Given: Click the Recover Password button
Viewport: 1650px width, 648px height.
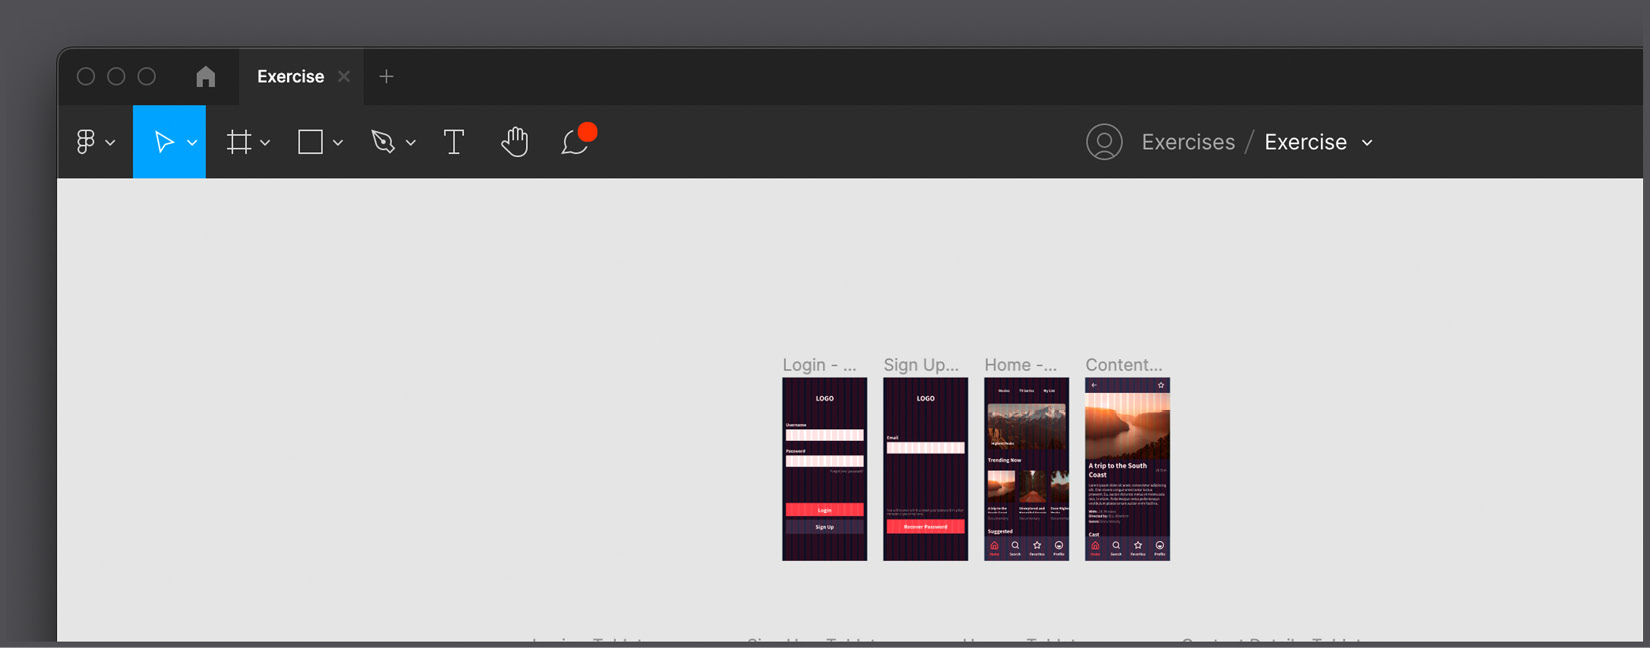Looking at the screenshot, I should pos(926,527).
